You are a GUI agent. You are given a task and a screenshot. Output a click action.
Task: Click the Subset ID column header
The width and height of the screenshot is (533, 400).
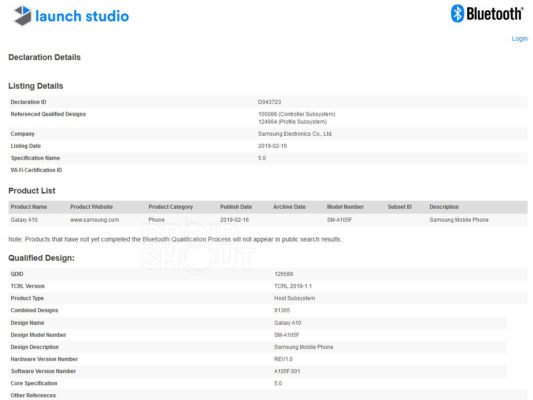pyautogui.click(x=400, y=207)
